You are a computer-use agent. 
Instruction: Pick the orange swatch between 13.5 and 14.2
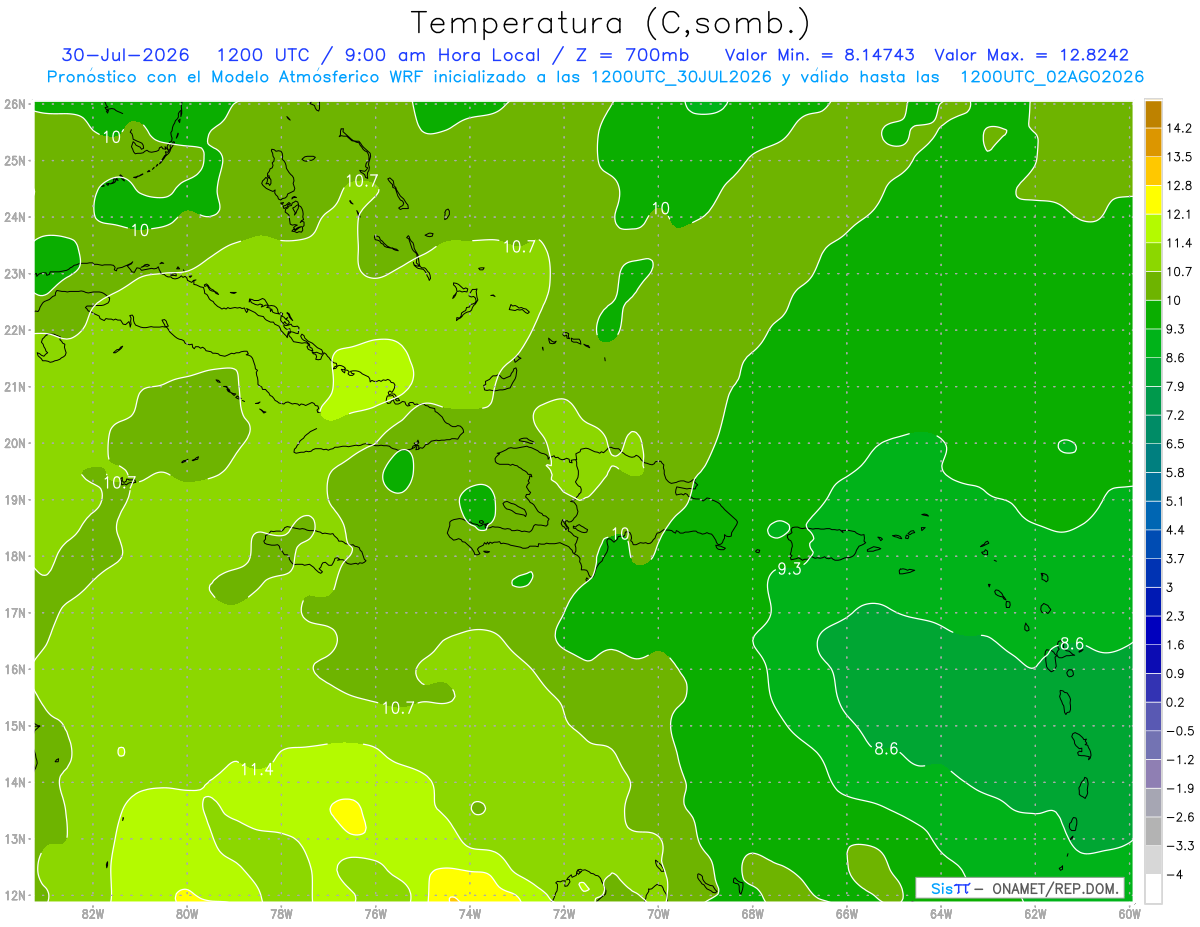1153,142
